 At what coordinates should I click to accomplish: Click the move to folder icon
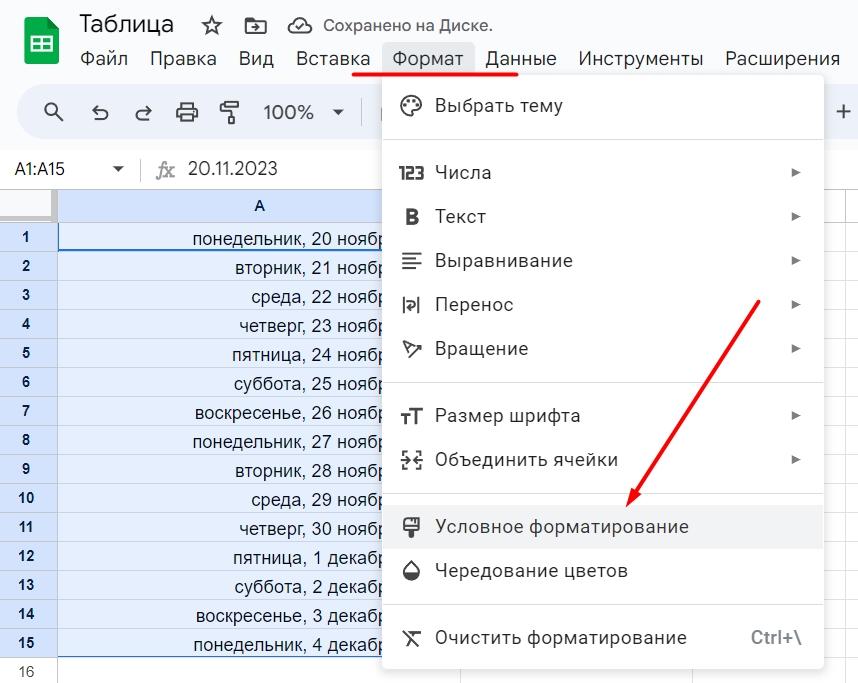(x=256, y=25)
